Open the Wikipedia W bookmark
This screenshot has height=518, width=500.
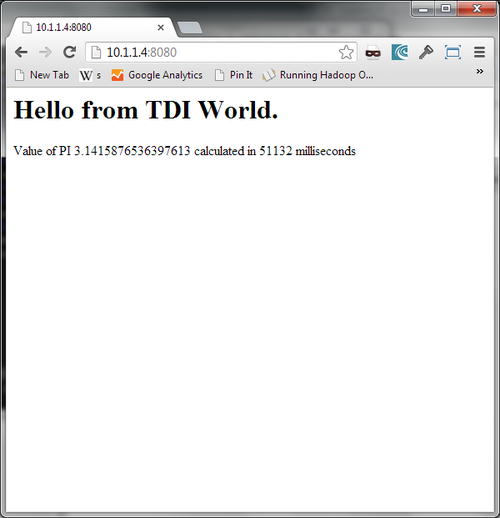pos(90,75)
